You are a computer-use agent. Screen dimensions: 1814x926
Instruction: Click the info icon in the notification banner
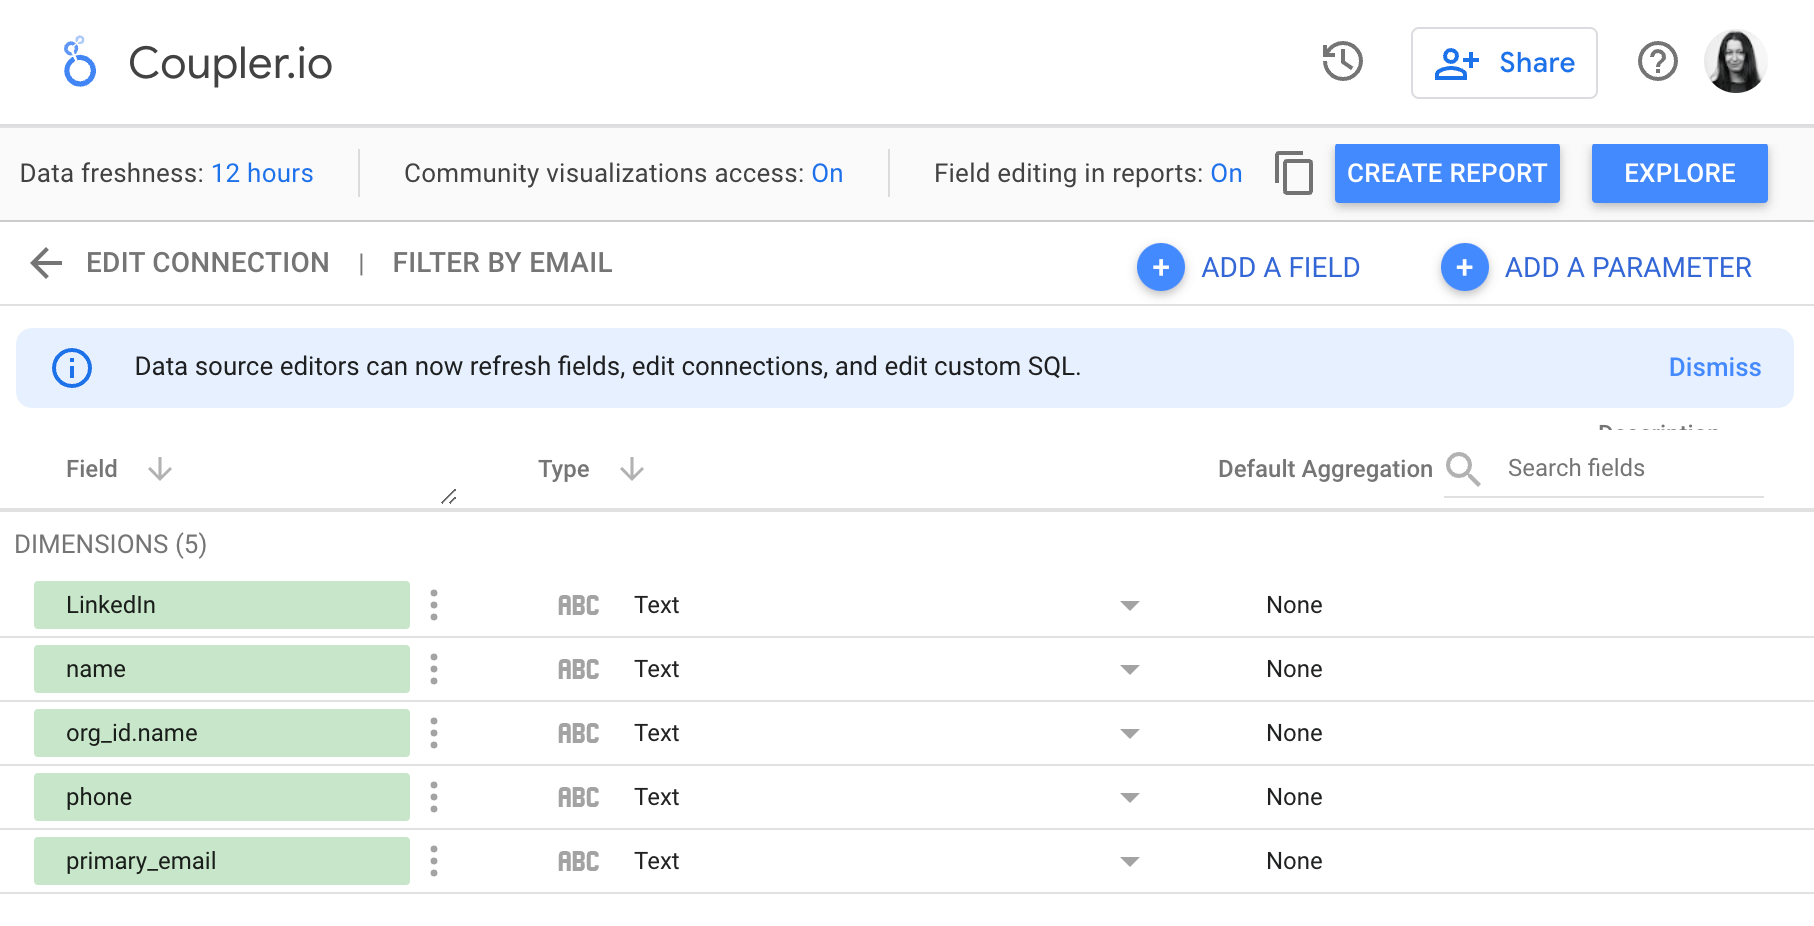[71, 367]
